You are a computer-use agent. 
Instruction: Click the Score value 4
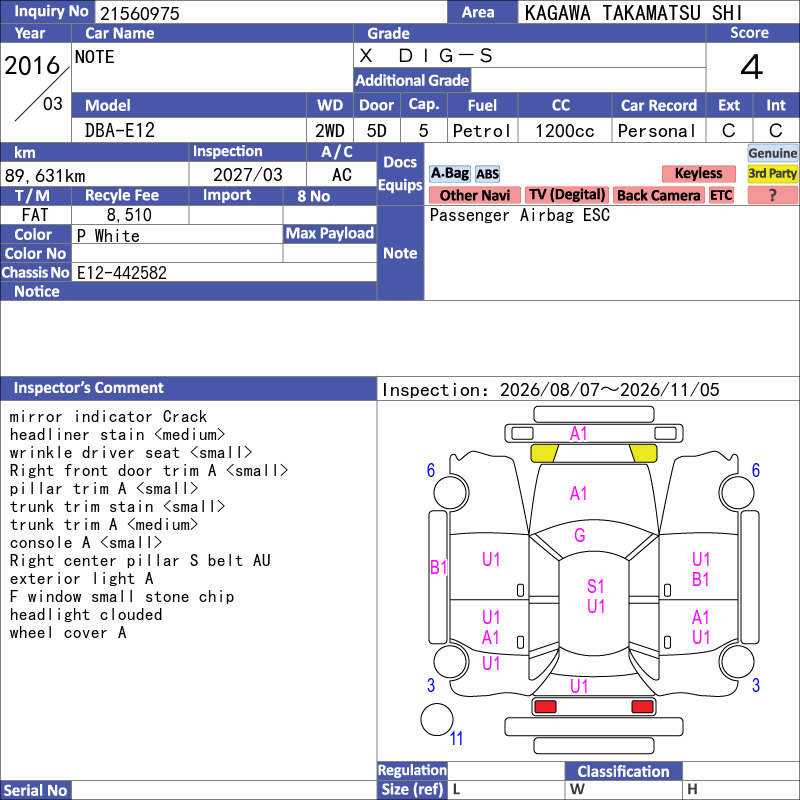click(x=752, y=67)
